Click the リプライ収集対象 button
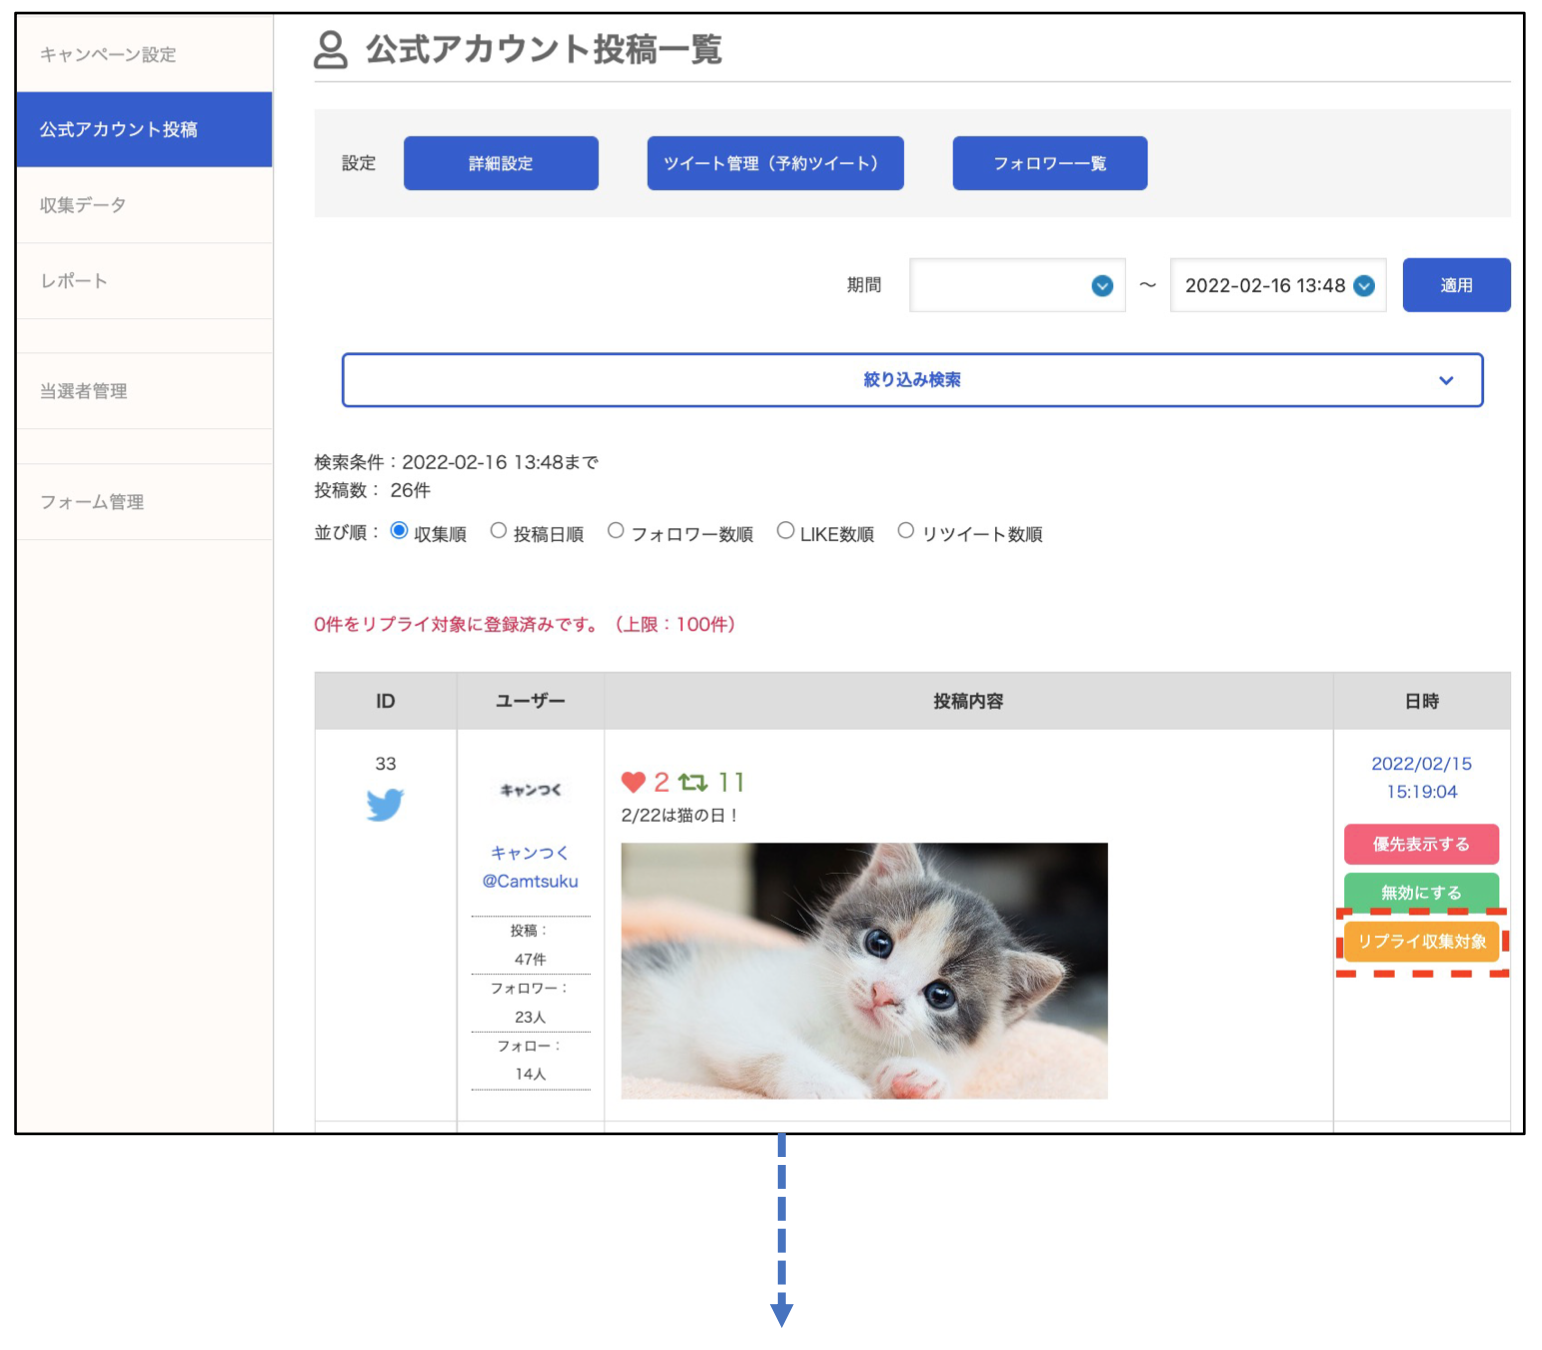The height and width of the screenshot is (1350, 1542). (1421, 941)
